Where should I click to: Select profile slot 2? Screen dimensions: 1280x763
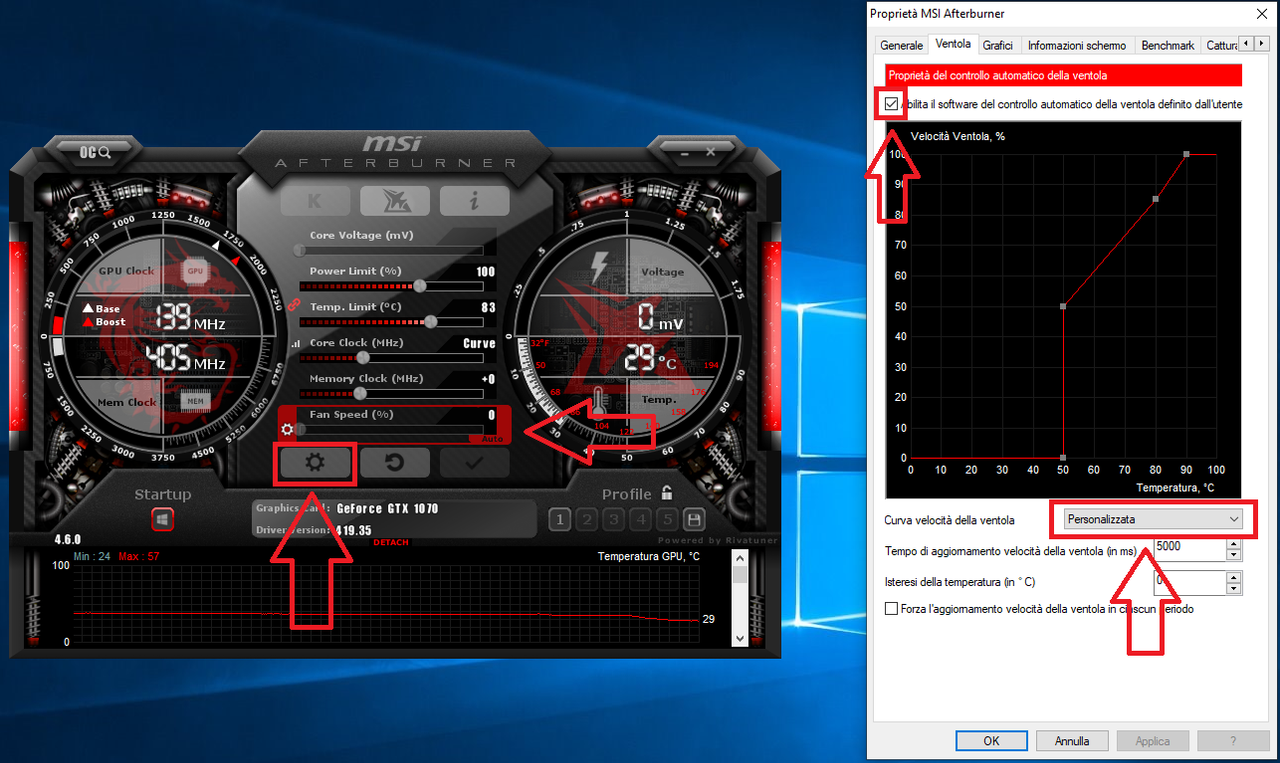pos(587,519)
